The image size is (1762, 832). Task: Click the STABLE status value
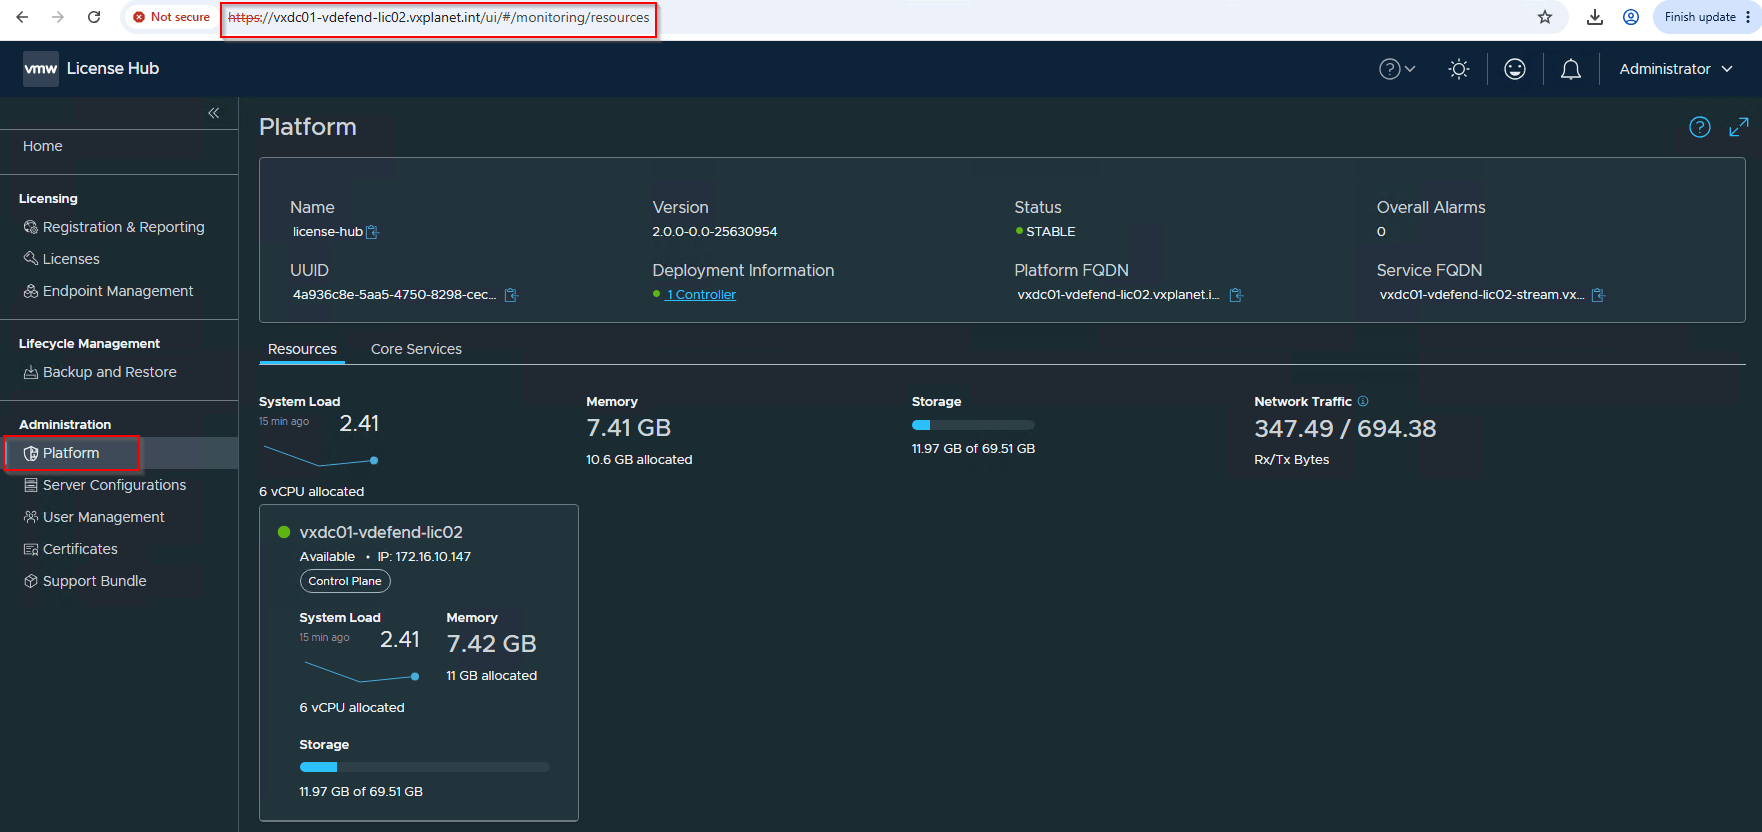(x=1051, y=232)
